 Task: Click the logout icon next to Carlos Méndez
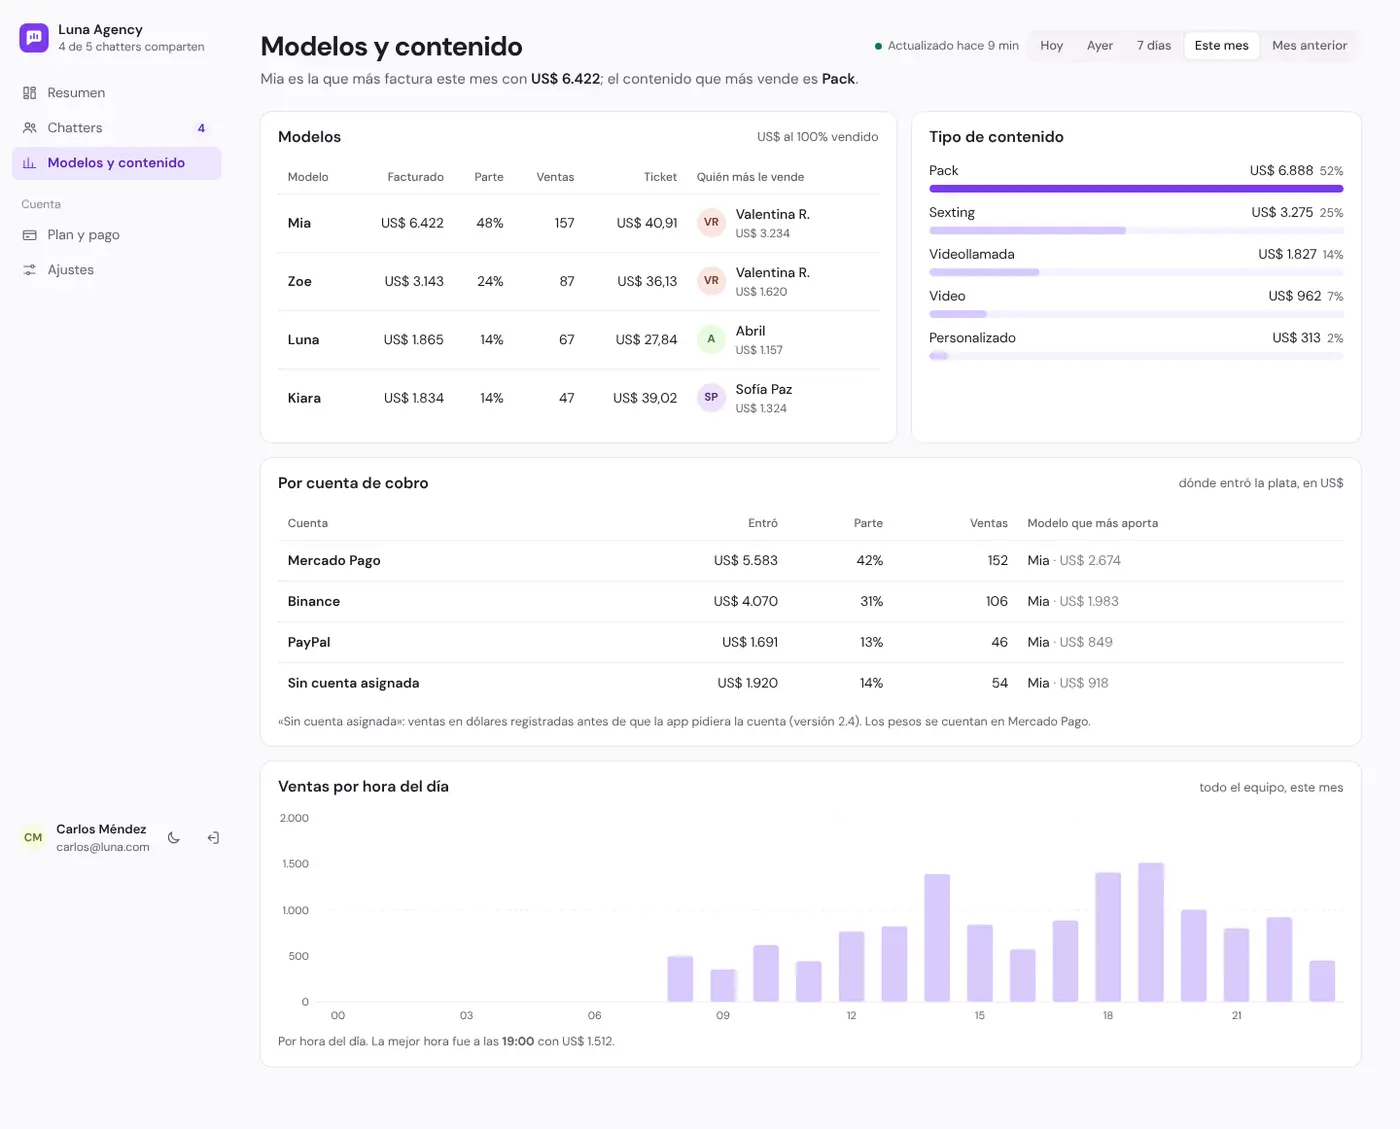click(x=213, y=838)
